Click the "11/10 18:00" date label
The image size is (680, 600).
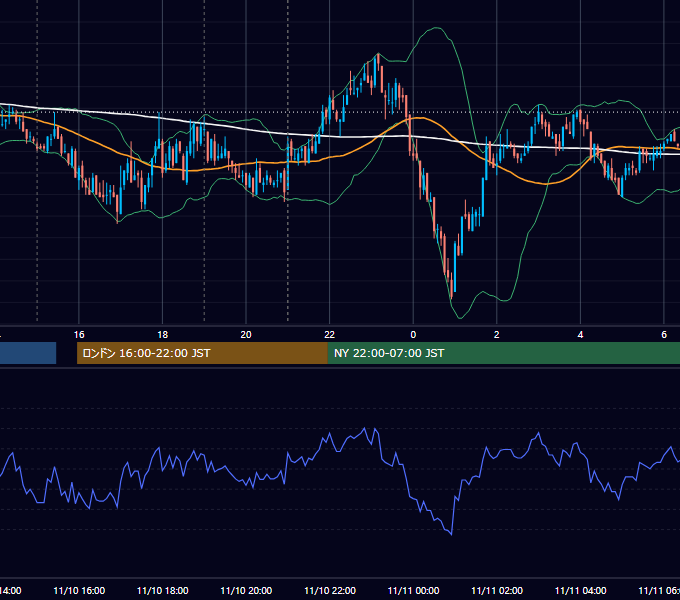click(x=163, y=591)
